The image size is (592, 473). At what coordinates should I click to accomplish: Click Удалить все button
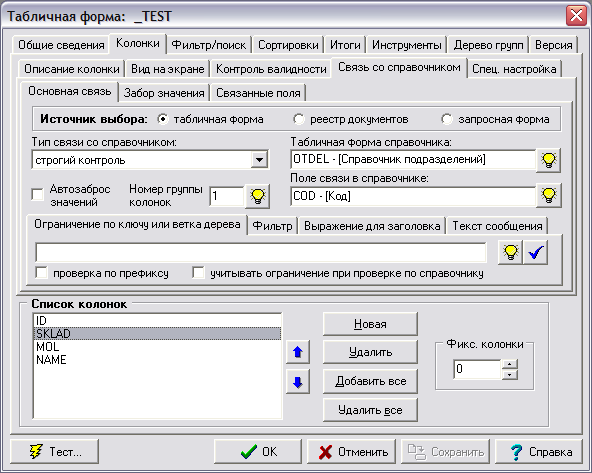[x=370, y=410]
